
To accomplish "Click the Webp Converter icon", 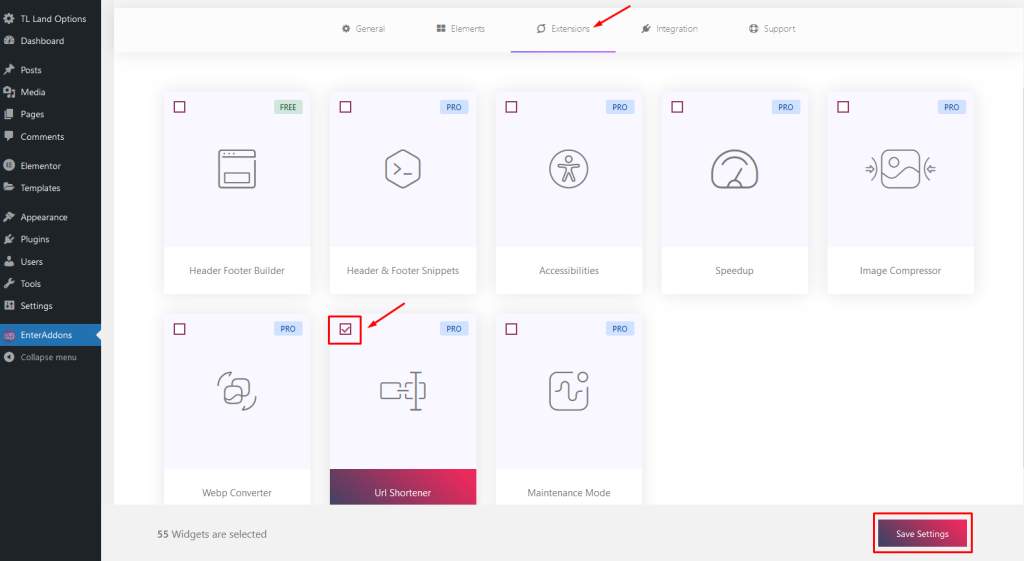I will click(x=236, y=391).
